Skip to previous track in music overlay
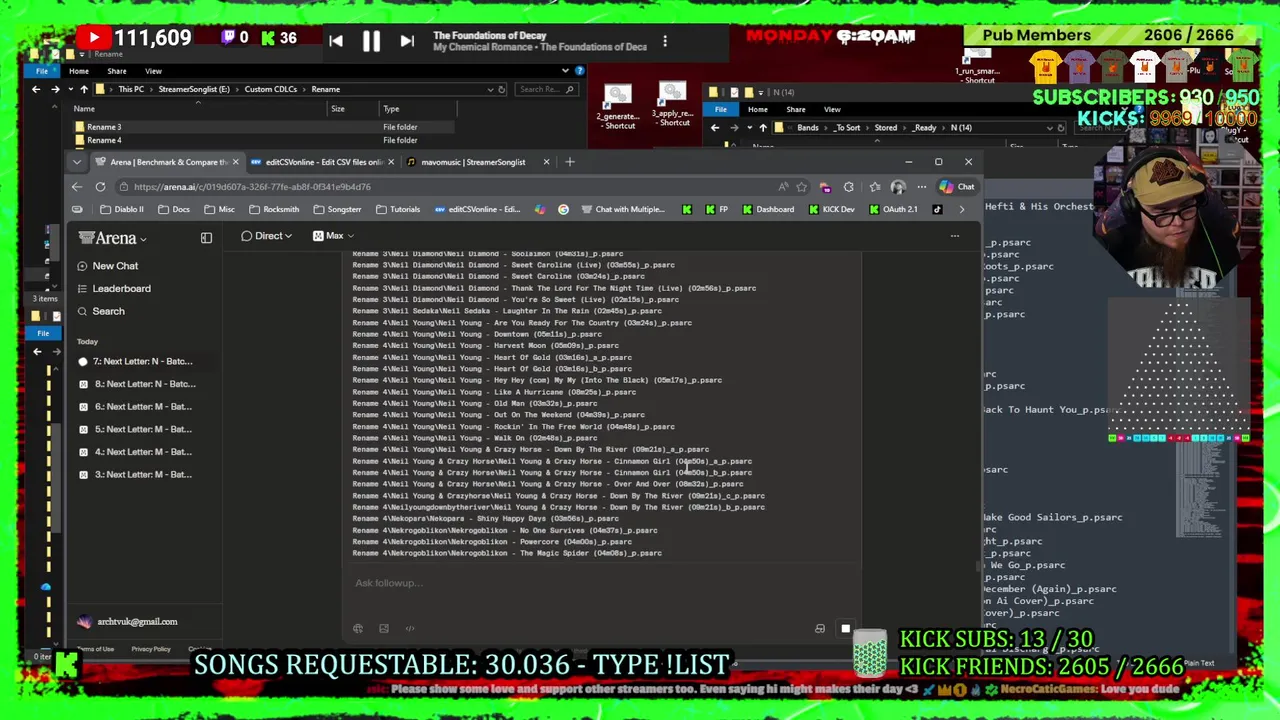This screenshot has height=720, width=1280. tap(336, 41)
